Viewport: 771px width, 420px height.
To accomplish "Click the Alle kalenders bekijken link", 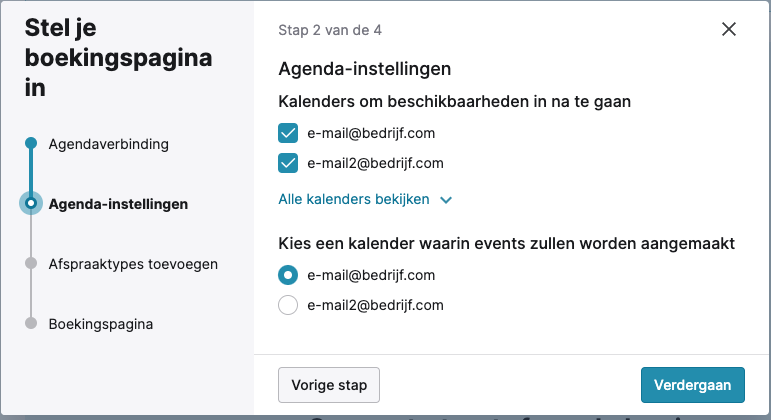I will click(354, 199).
